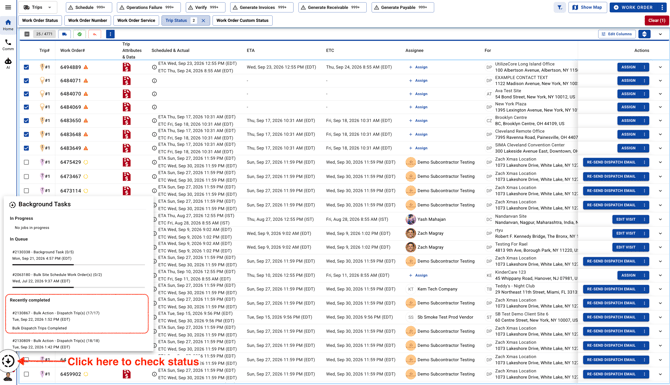The width and height of the screenshot is (670, 385).
Task: Click the WORK ORDER create button
Action: point(634,7)
